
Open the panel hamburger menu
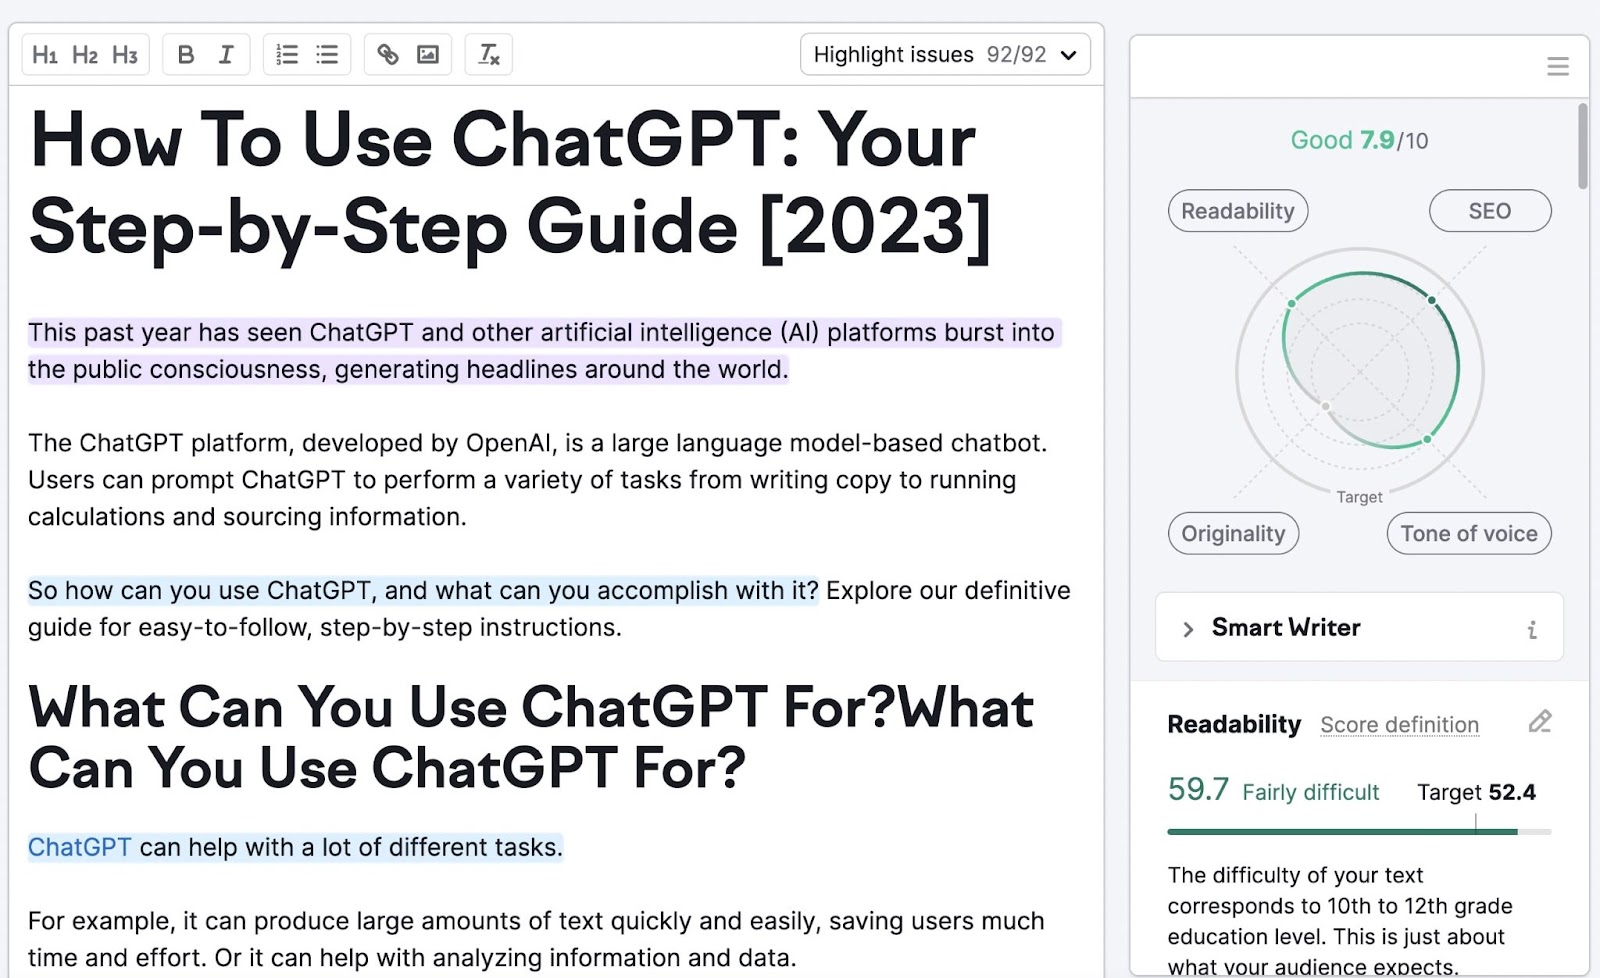pos(1557,66)
